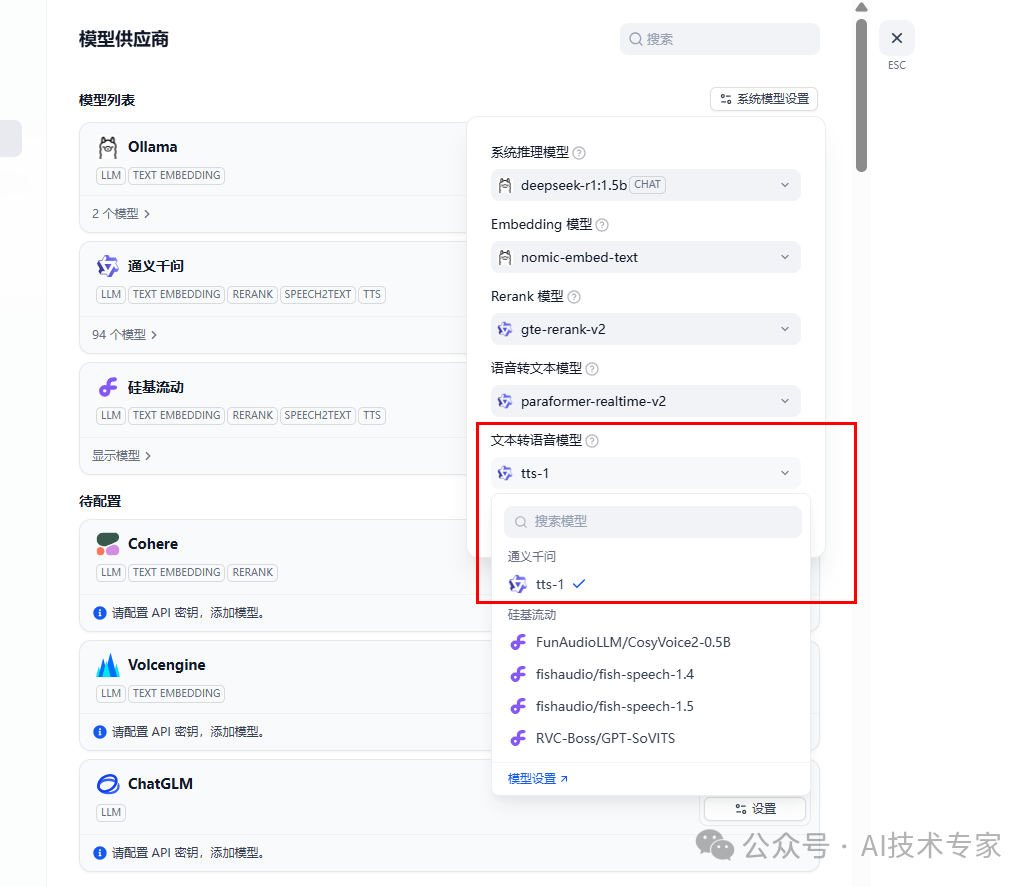This screenshot has width=1034, height=887.
Task: Click the 硅基流动 group label in dropdown
Action: click(x=532, y=615)
